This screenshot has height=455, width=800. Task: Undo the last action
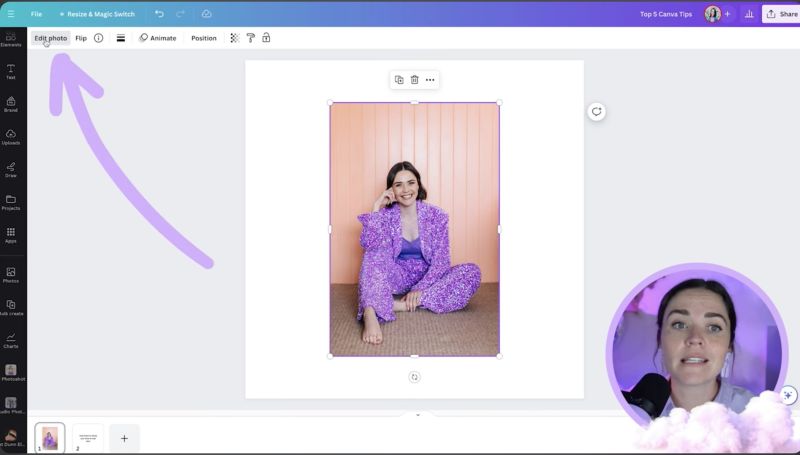tap(159, 14)
